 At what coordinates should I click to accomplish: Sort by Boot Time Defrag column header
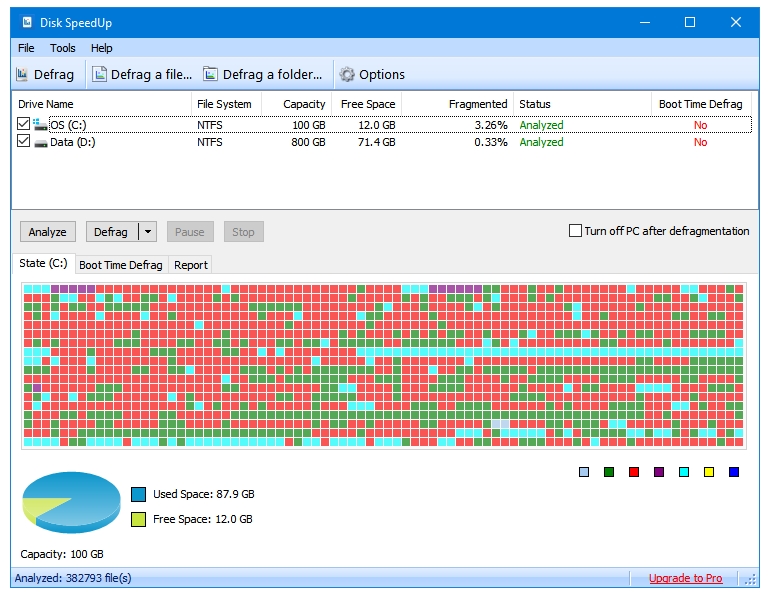pos(701,104)
